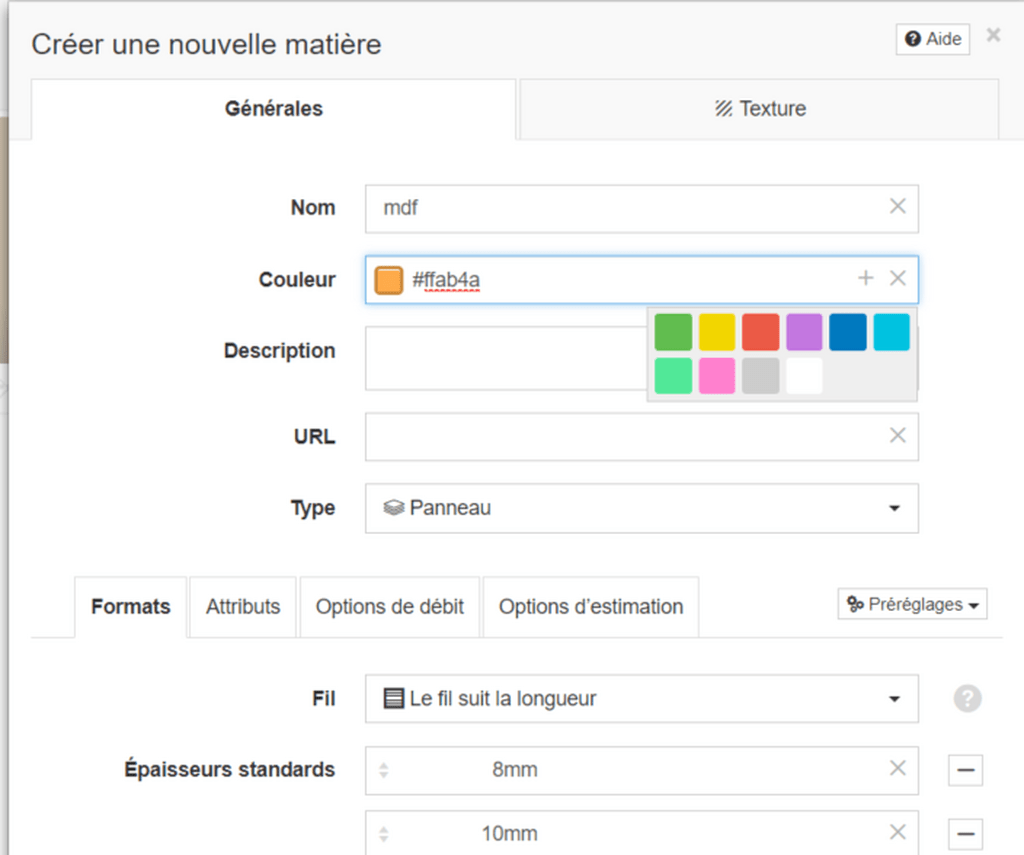Expand the Fil grain direction dropdown

(641, 698)
